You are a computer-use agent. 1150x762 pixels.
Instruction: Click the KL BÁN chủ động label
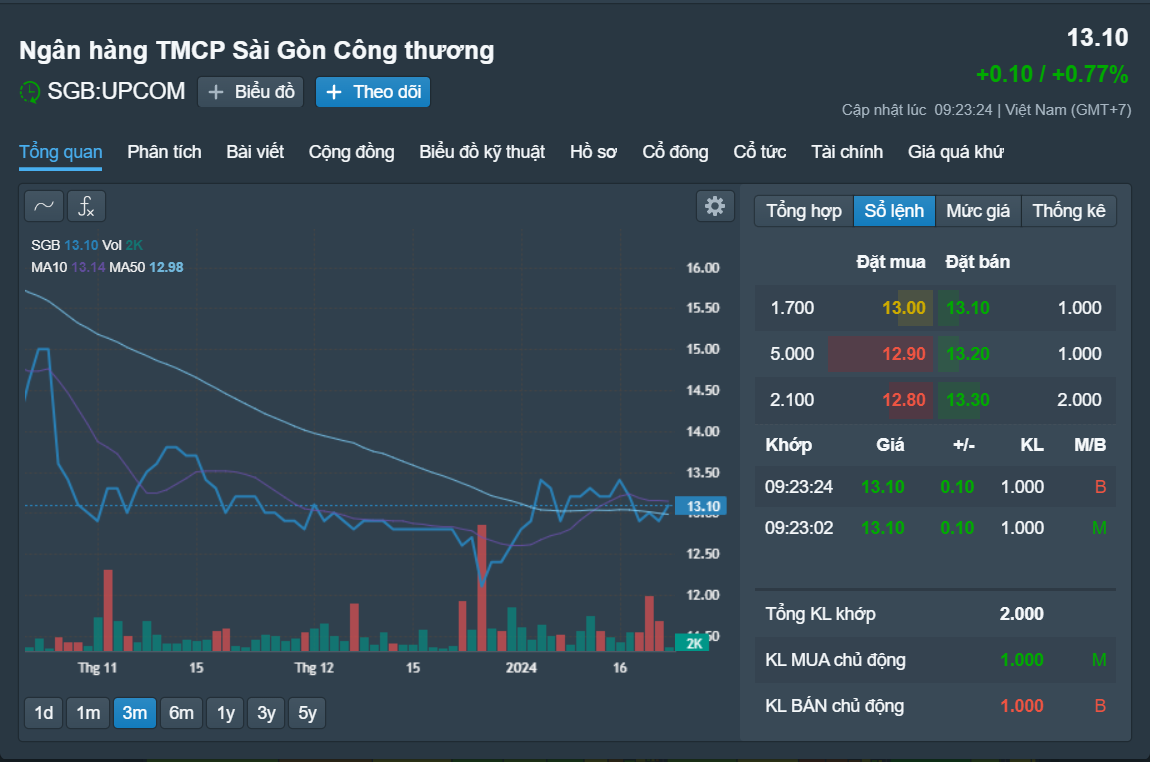point(835,706)
